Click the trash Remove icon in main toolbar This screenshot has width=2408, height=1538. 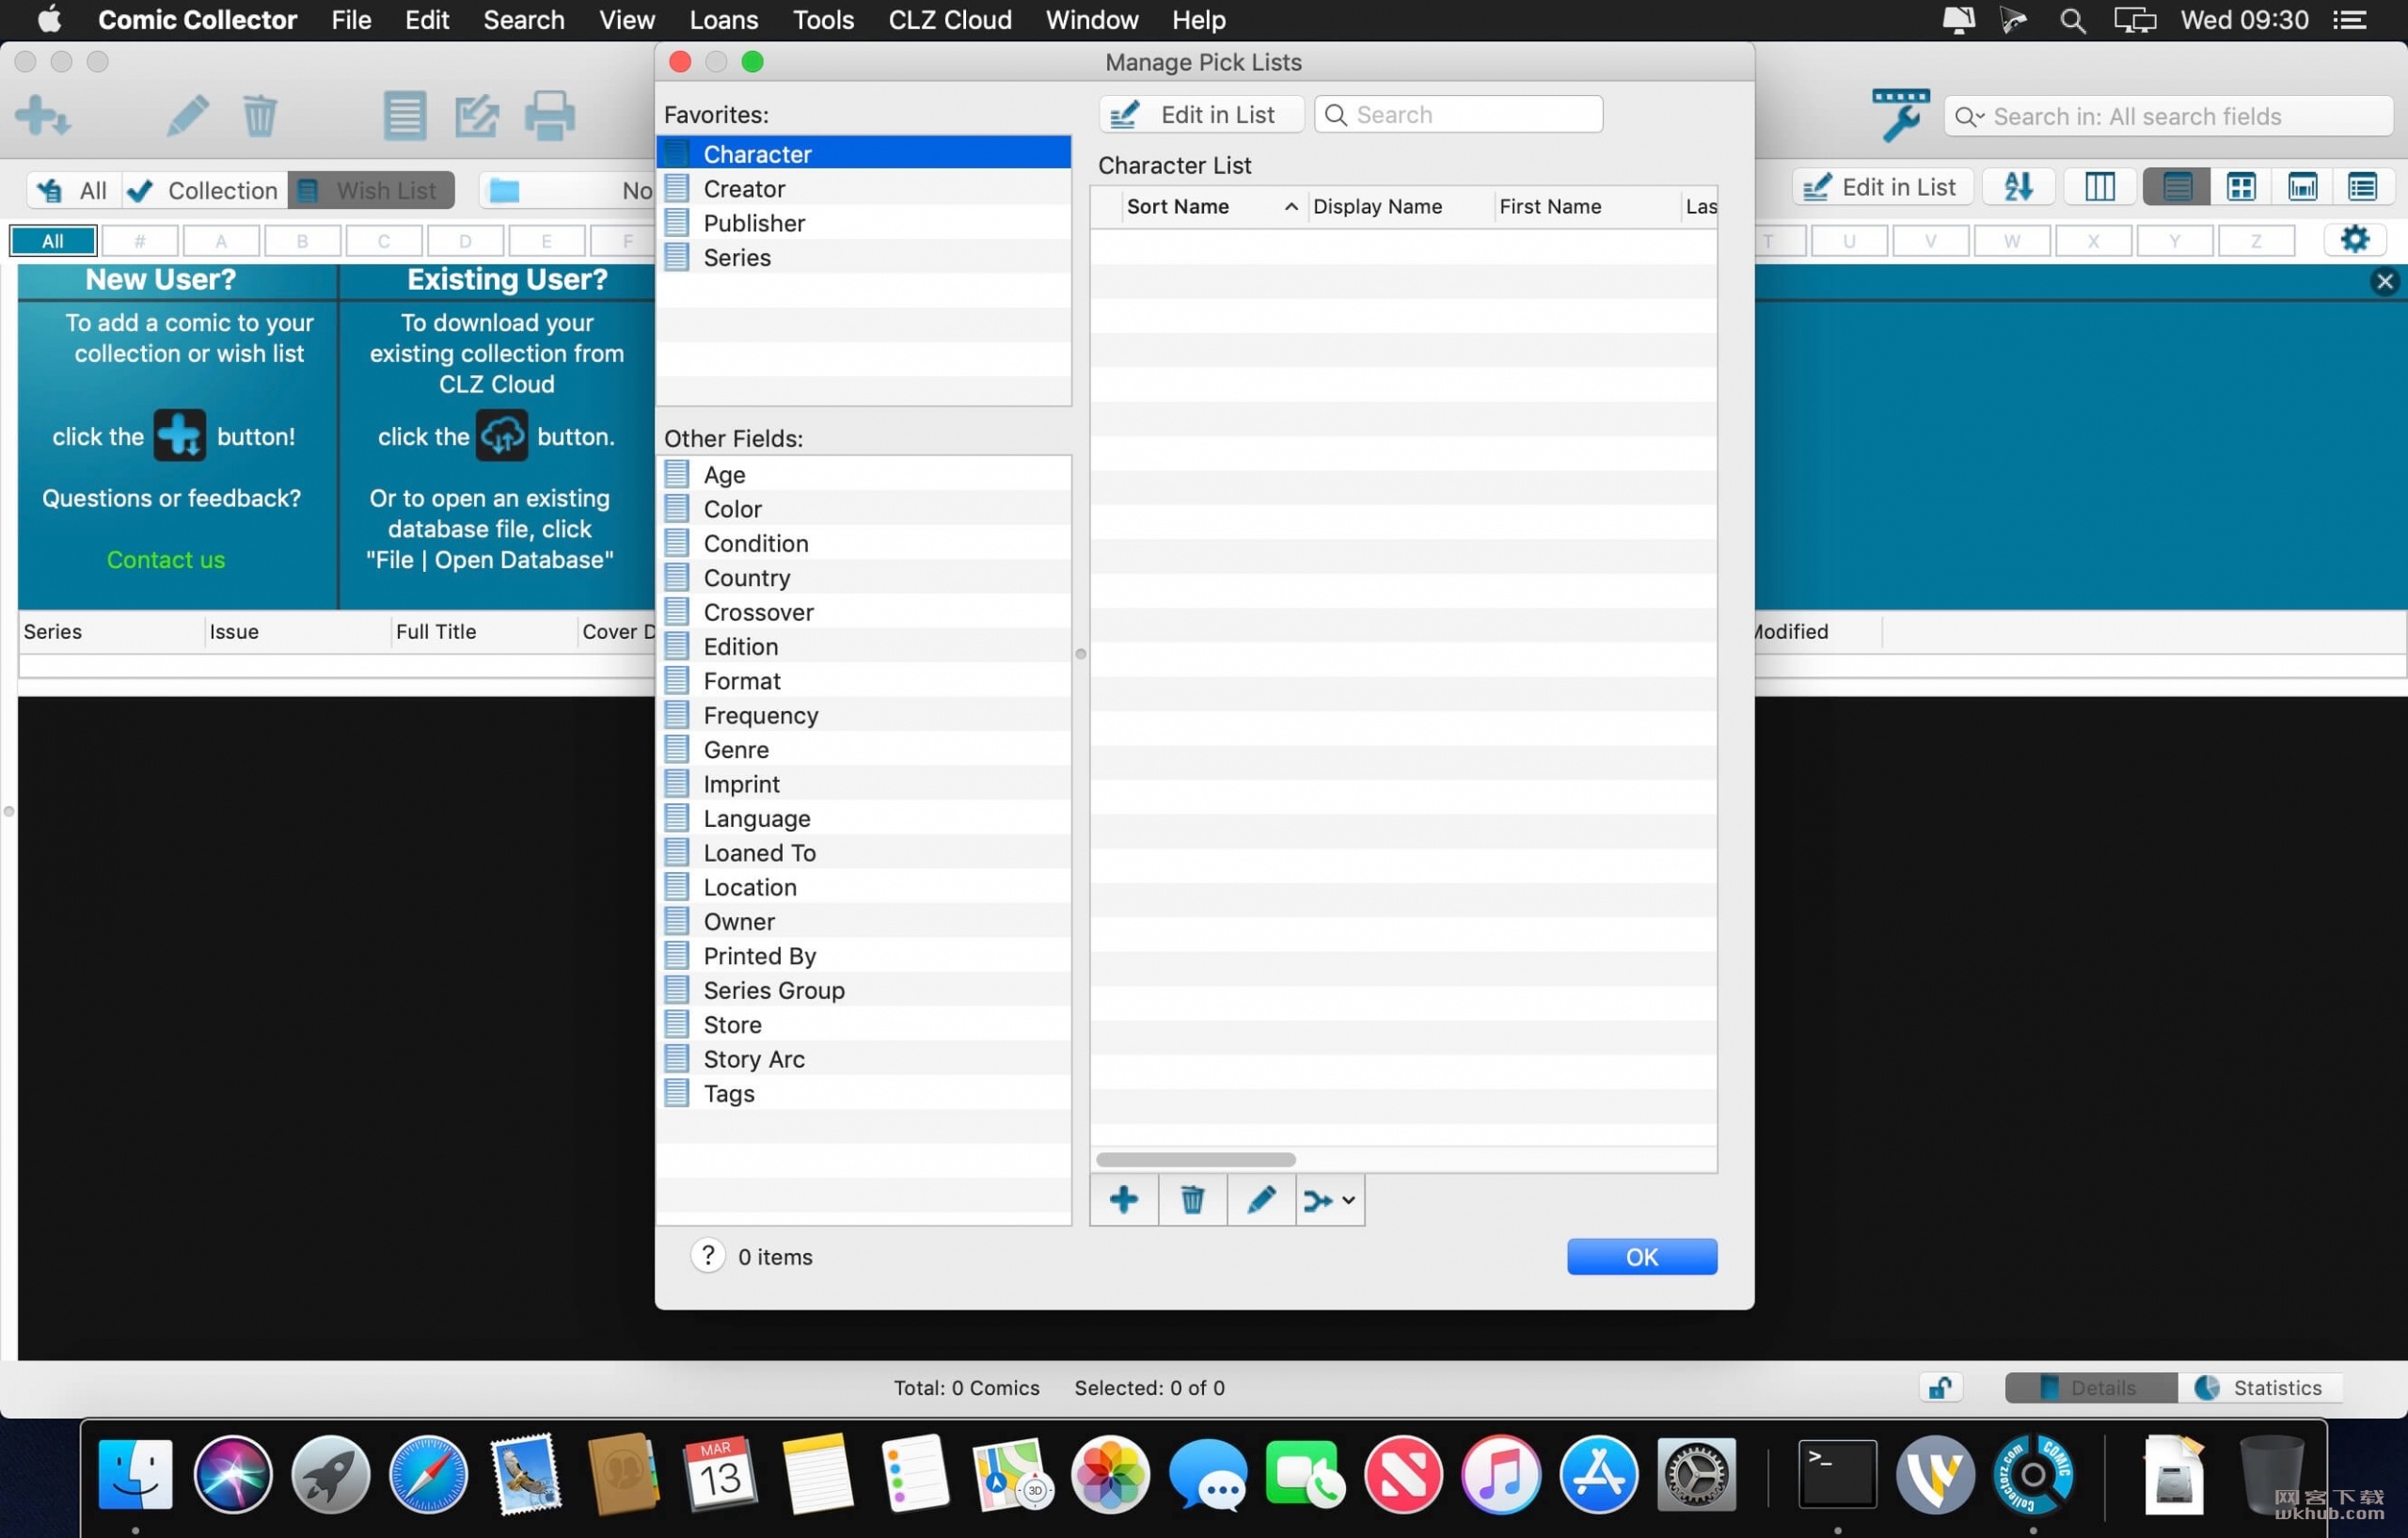click(260, 116)
